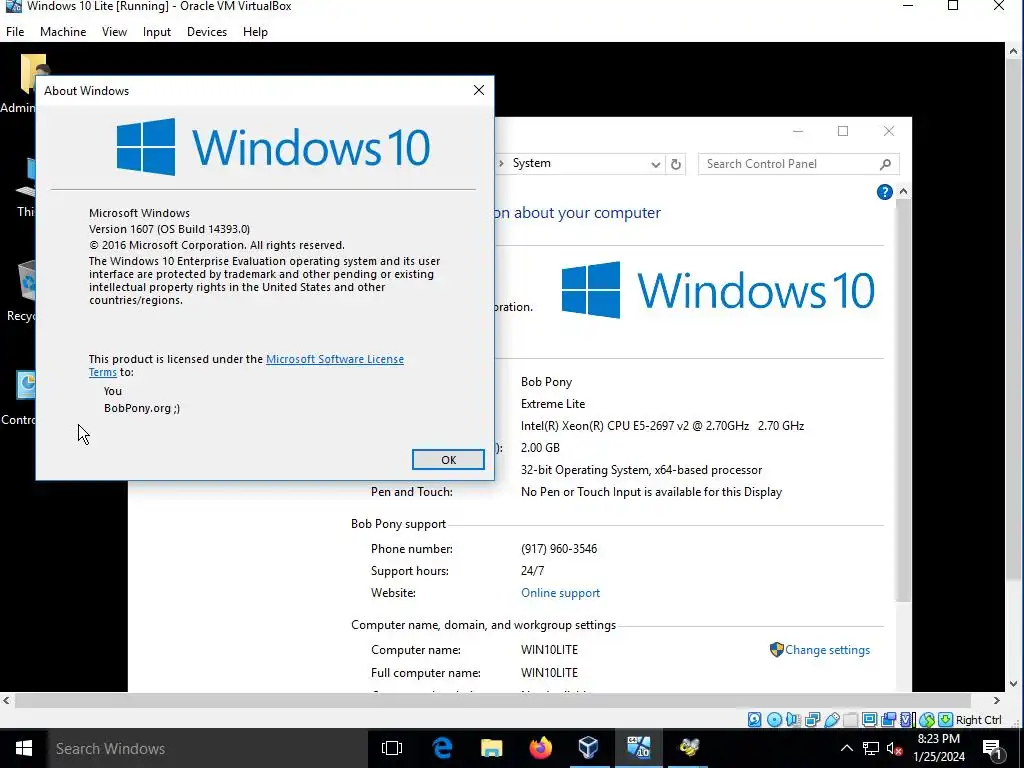The width and height of the screenshot is (1024, 768).
Task: Click the Search Control Panel field
Action: tap(799, 164)
